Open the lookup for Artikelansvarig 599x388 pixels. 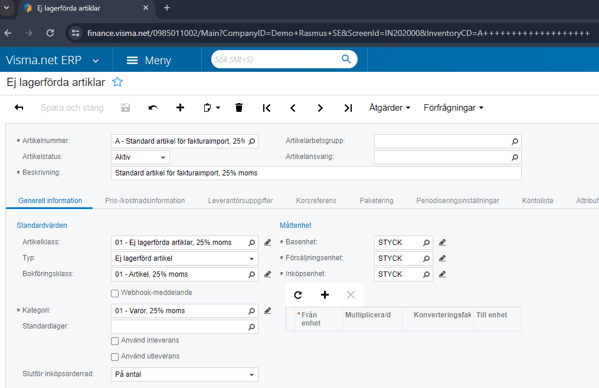515,157
